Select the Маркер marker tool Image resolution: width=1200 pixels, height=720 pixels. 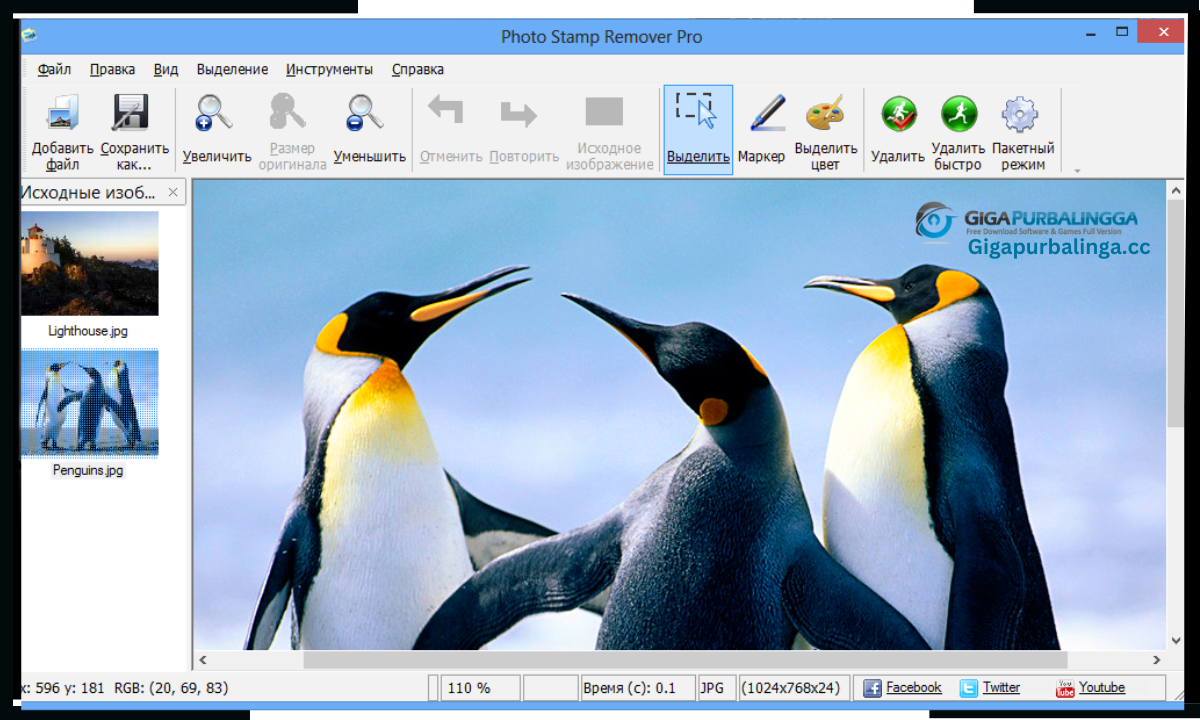[x=766, y=112]
